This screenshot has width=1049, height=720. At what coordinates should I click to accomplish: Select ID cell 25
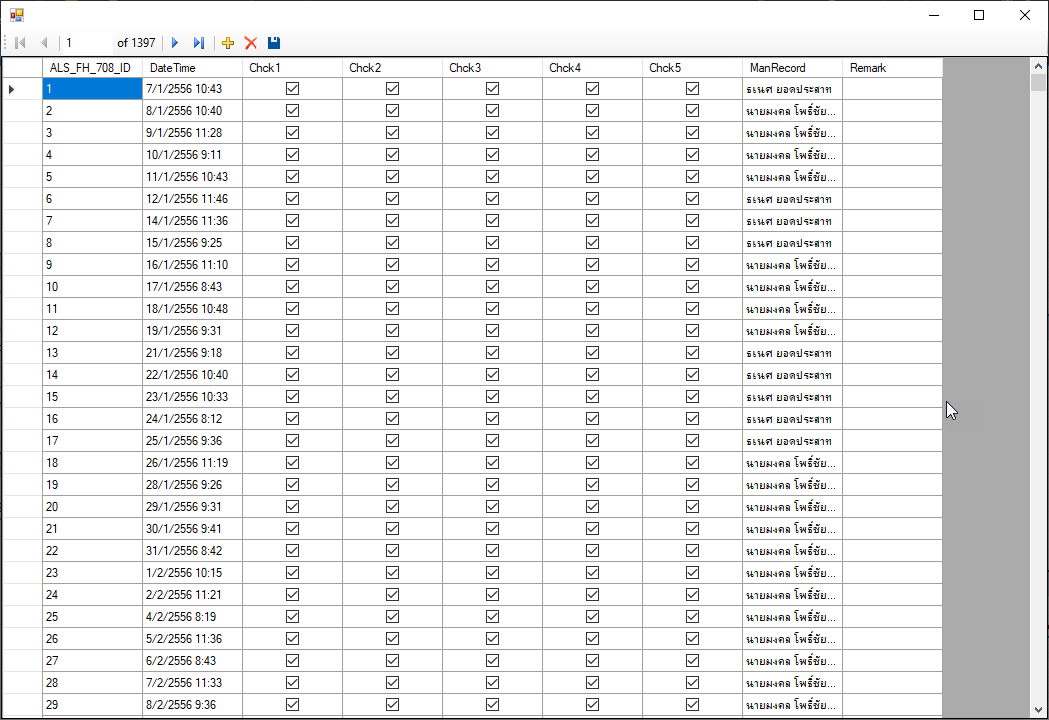click(x=92, y=616)
